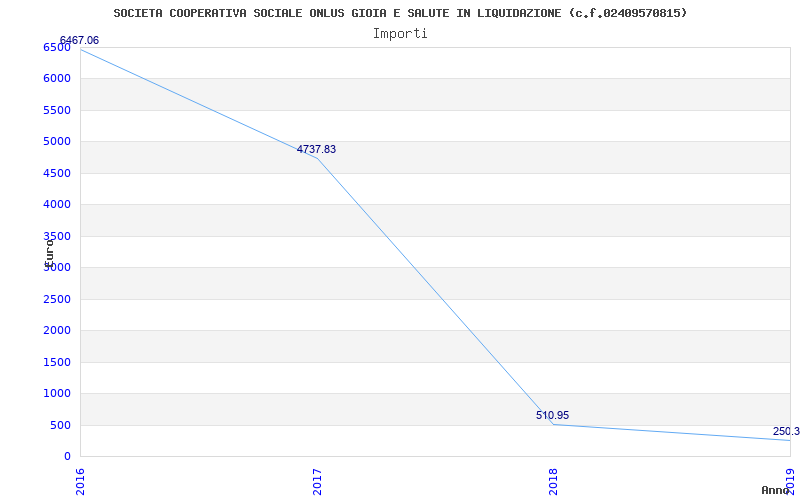Click the 2017 x-axis year label
Image resolution: width=800 pixels, height=500 pixels.
point(317,482)
